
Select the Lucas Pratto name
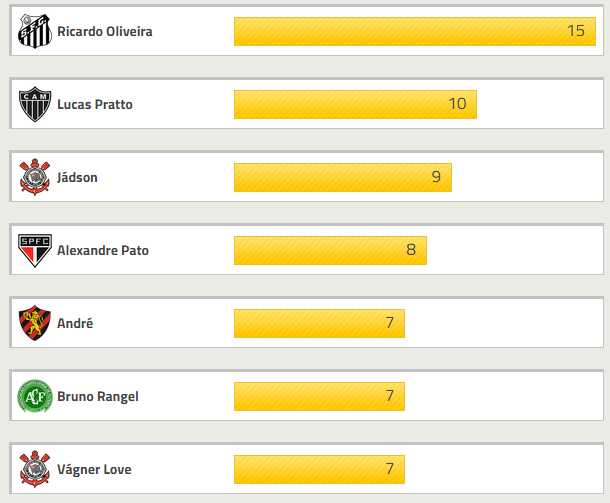(95, 105)
